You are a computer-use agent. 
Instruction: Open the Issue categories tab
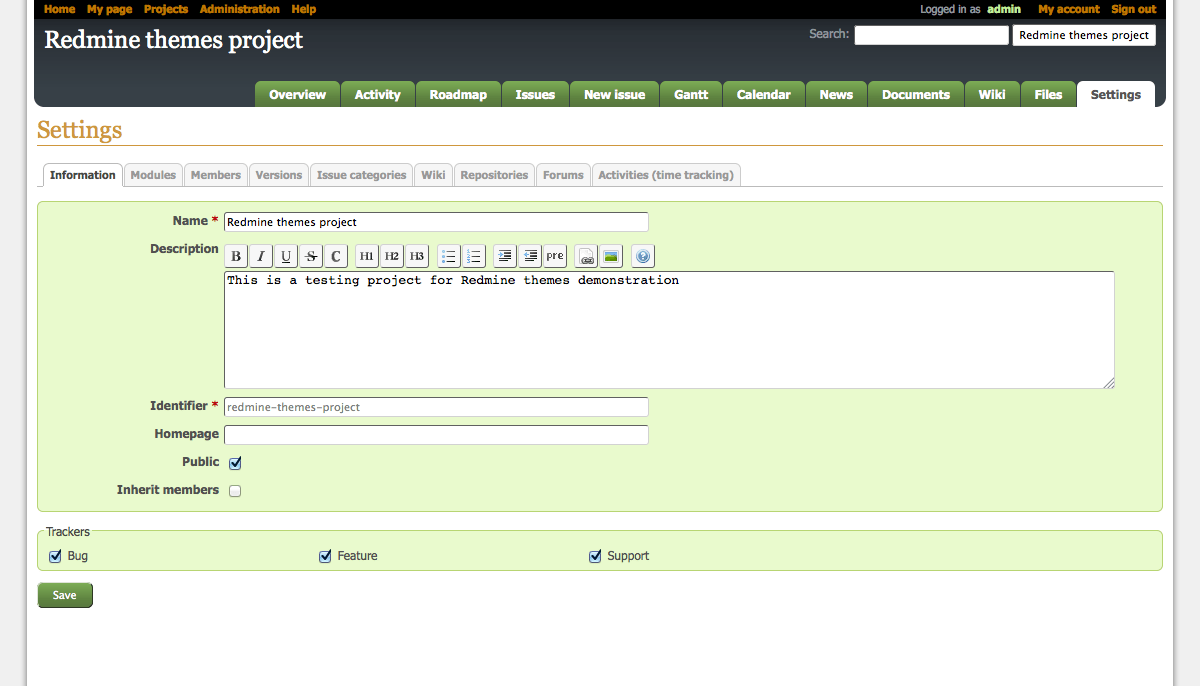pos(362,175)
